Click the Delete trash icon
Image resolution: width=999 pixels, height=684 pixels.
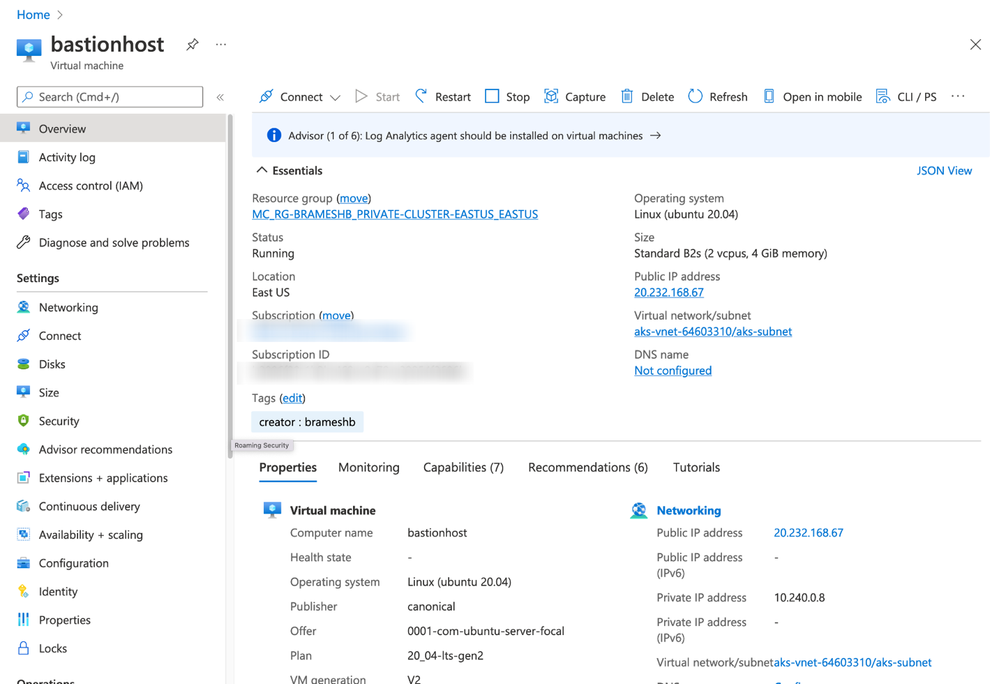pos(627,96)
